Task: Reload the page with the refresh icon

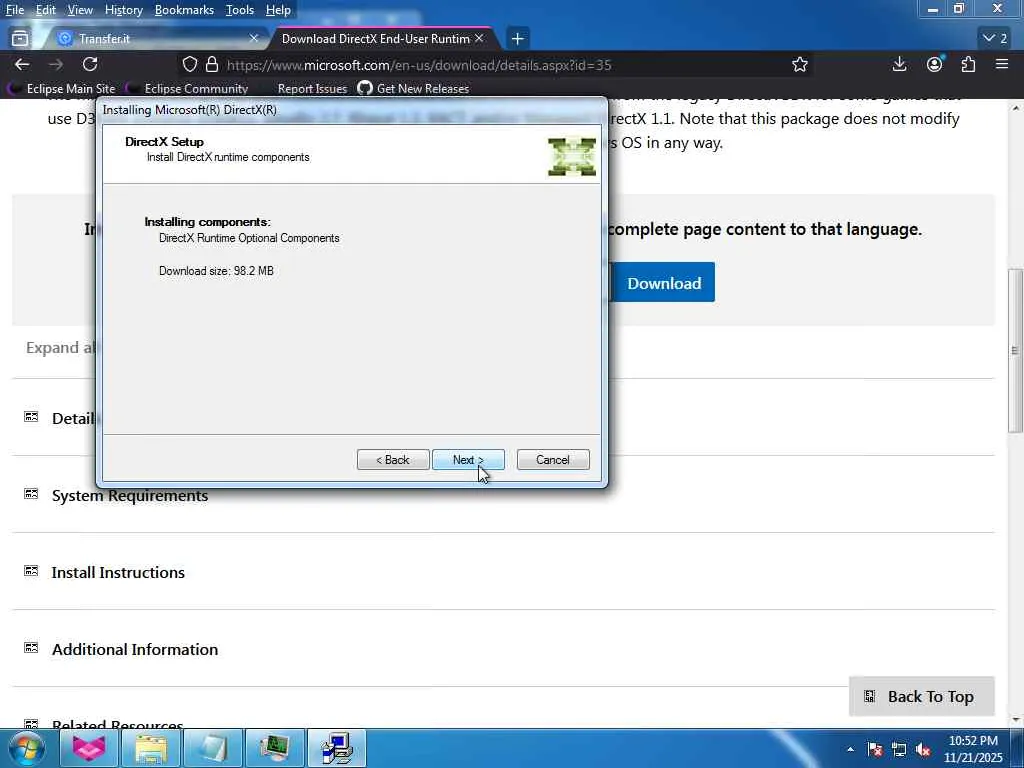Action: (90, 64)
